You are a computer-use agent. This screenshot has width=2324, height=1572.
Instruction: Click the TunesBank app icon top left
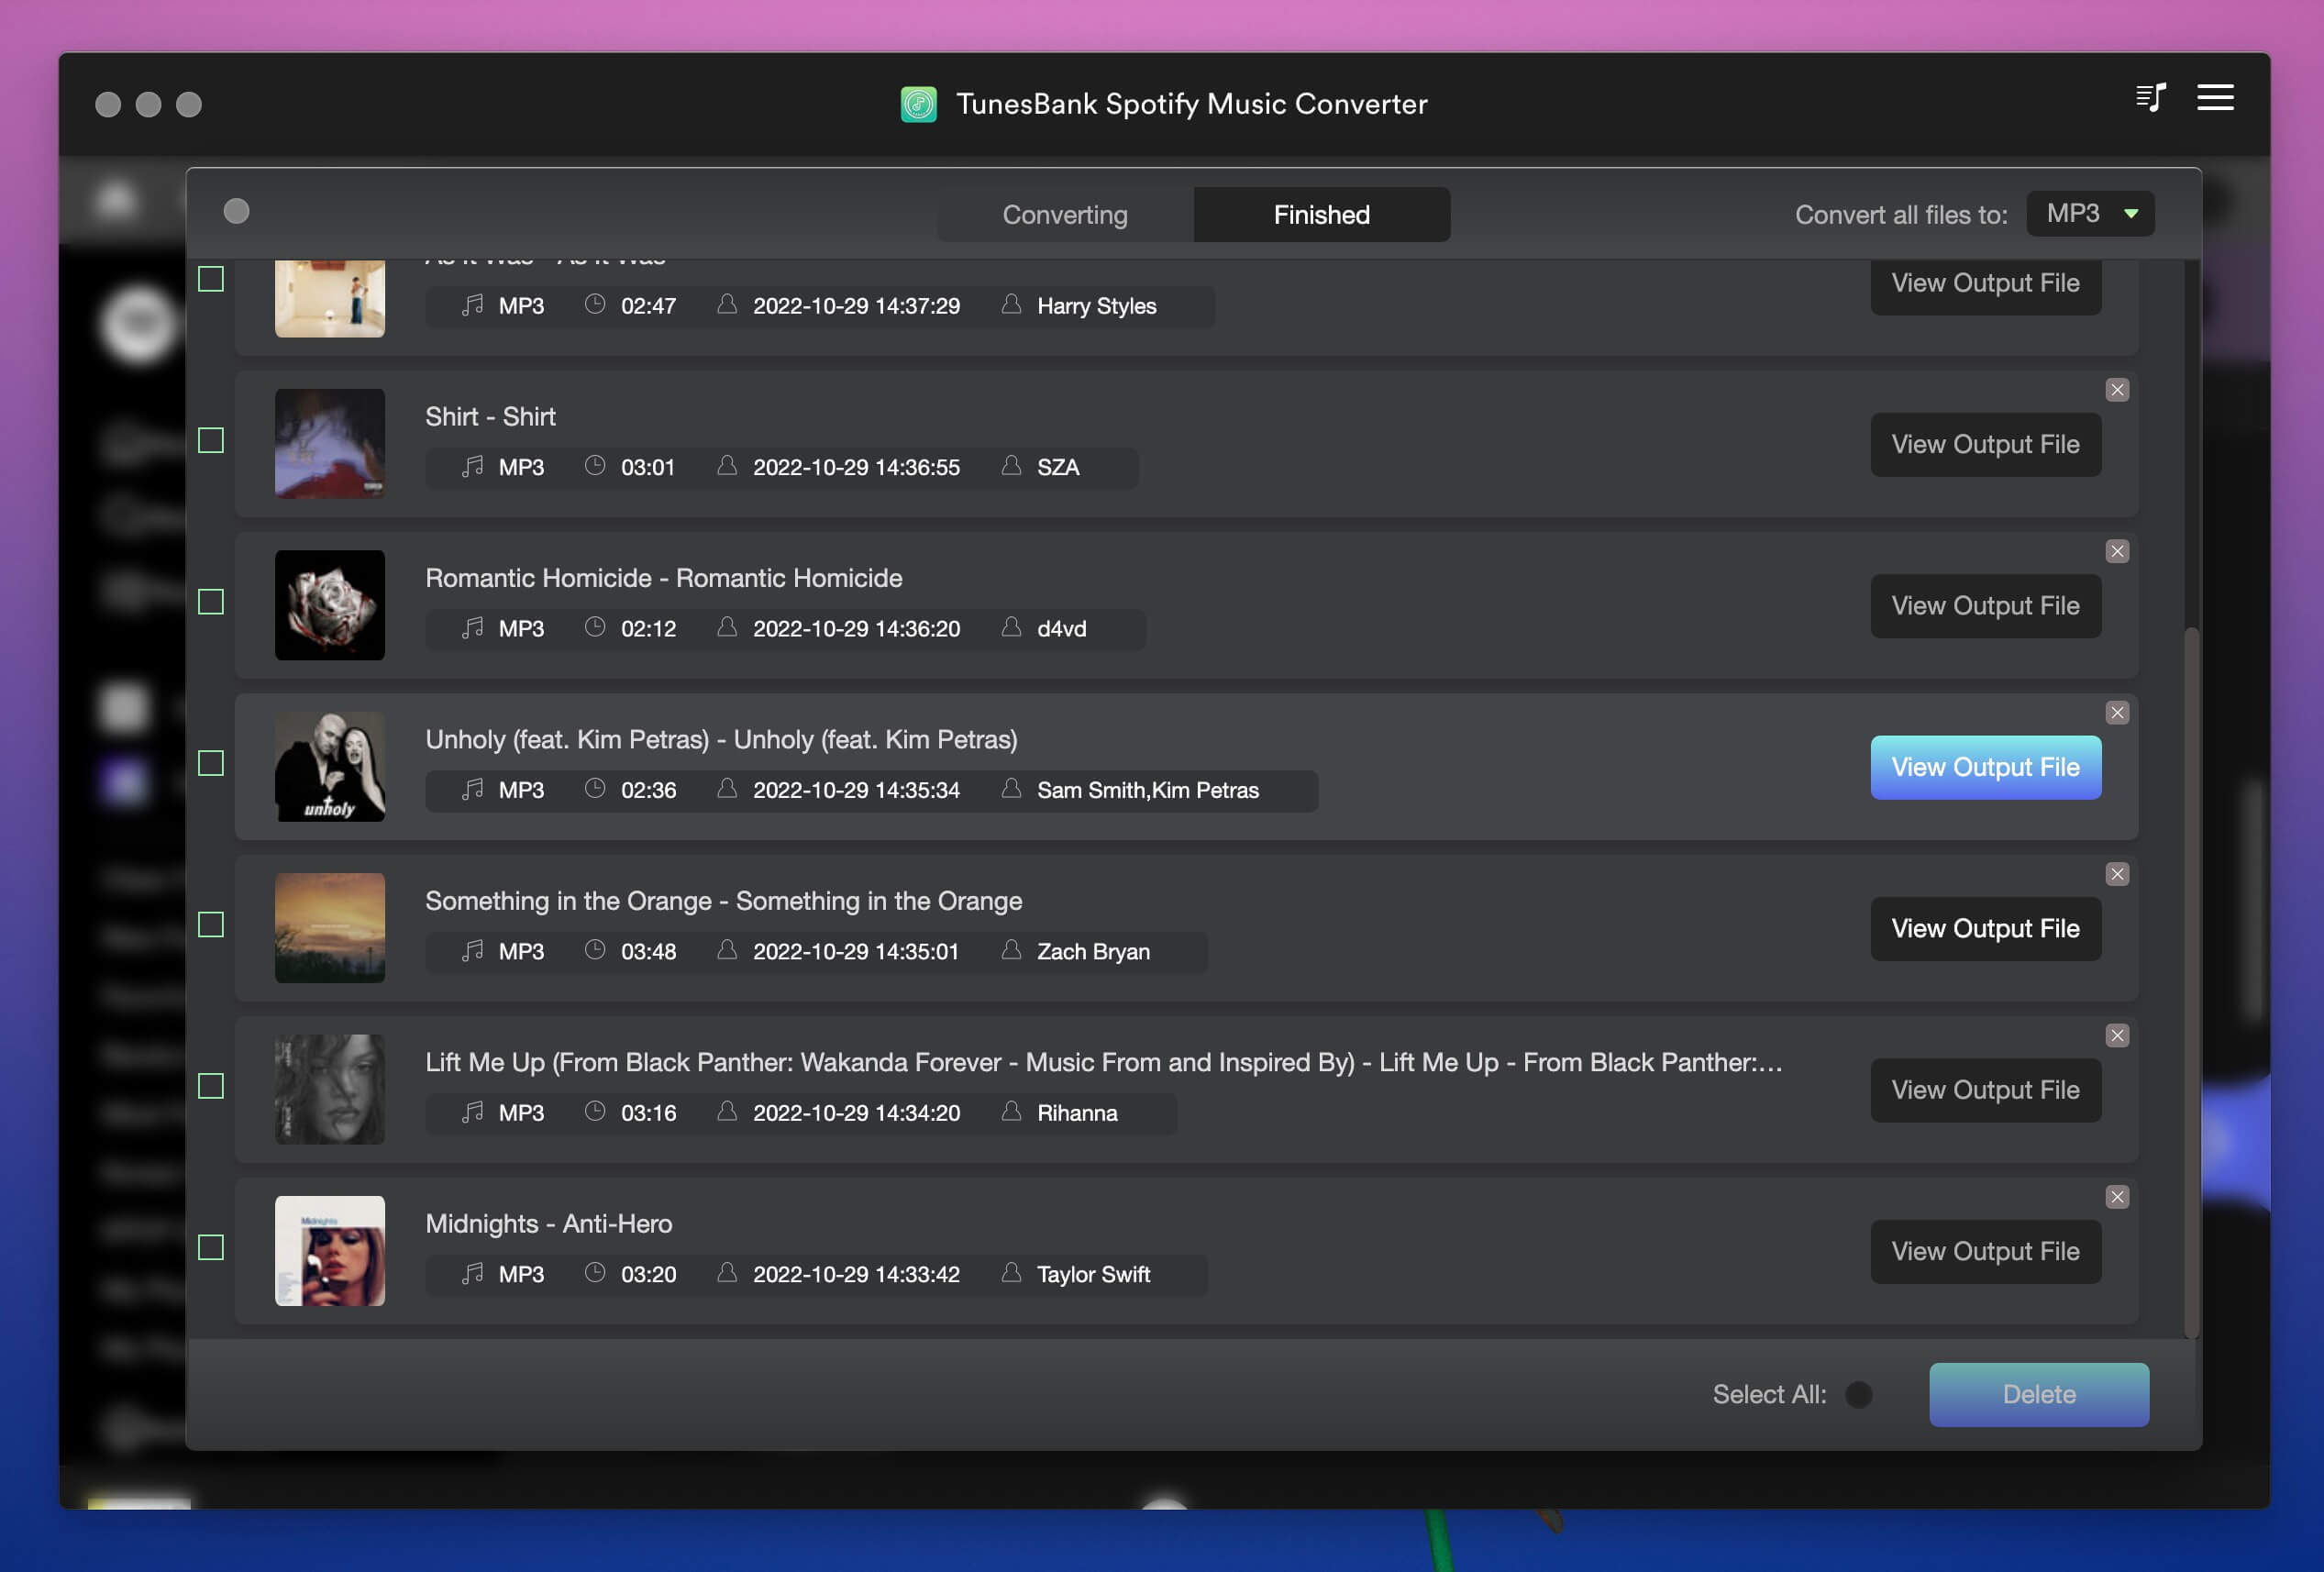click(x=913, y=102)
